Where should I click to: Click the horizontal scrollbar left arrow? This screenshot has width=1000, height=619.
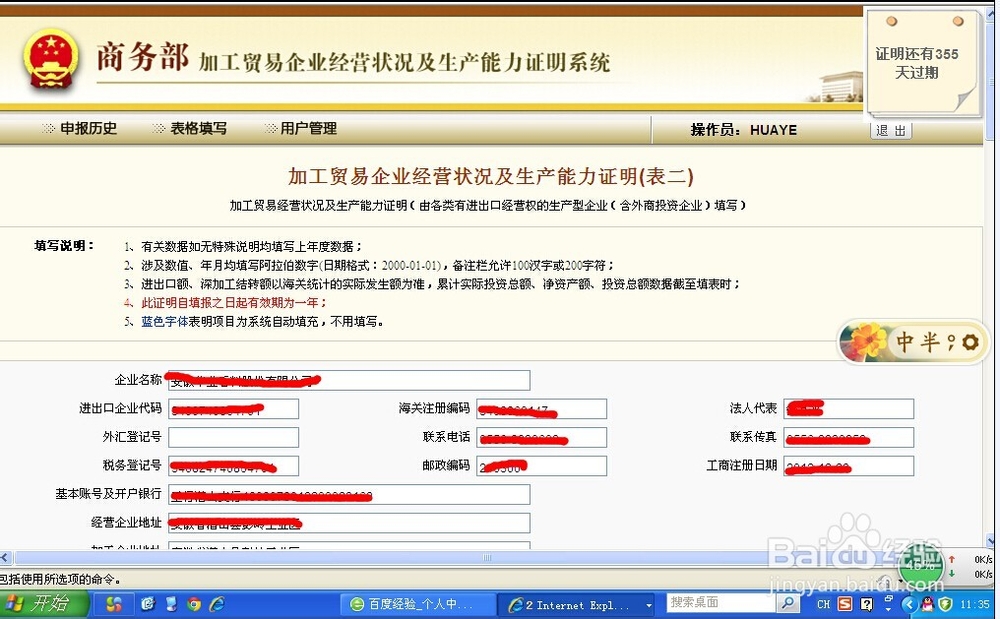5,558
